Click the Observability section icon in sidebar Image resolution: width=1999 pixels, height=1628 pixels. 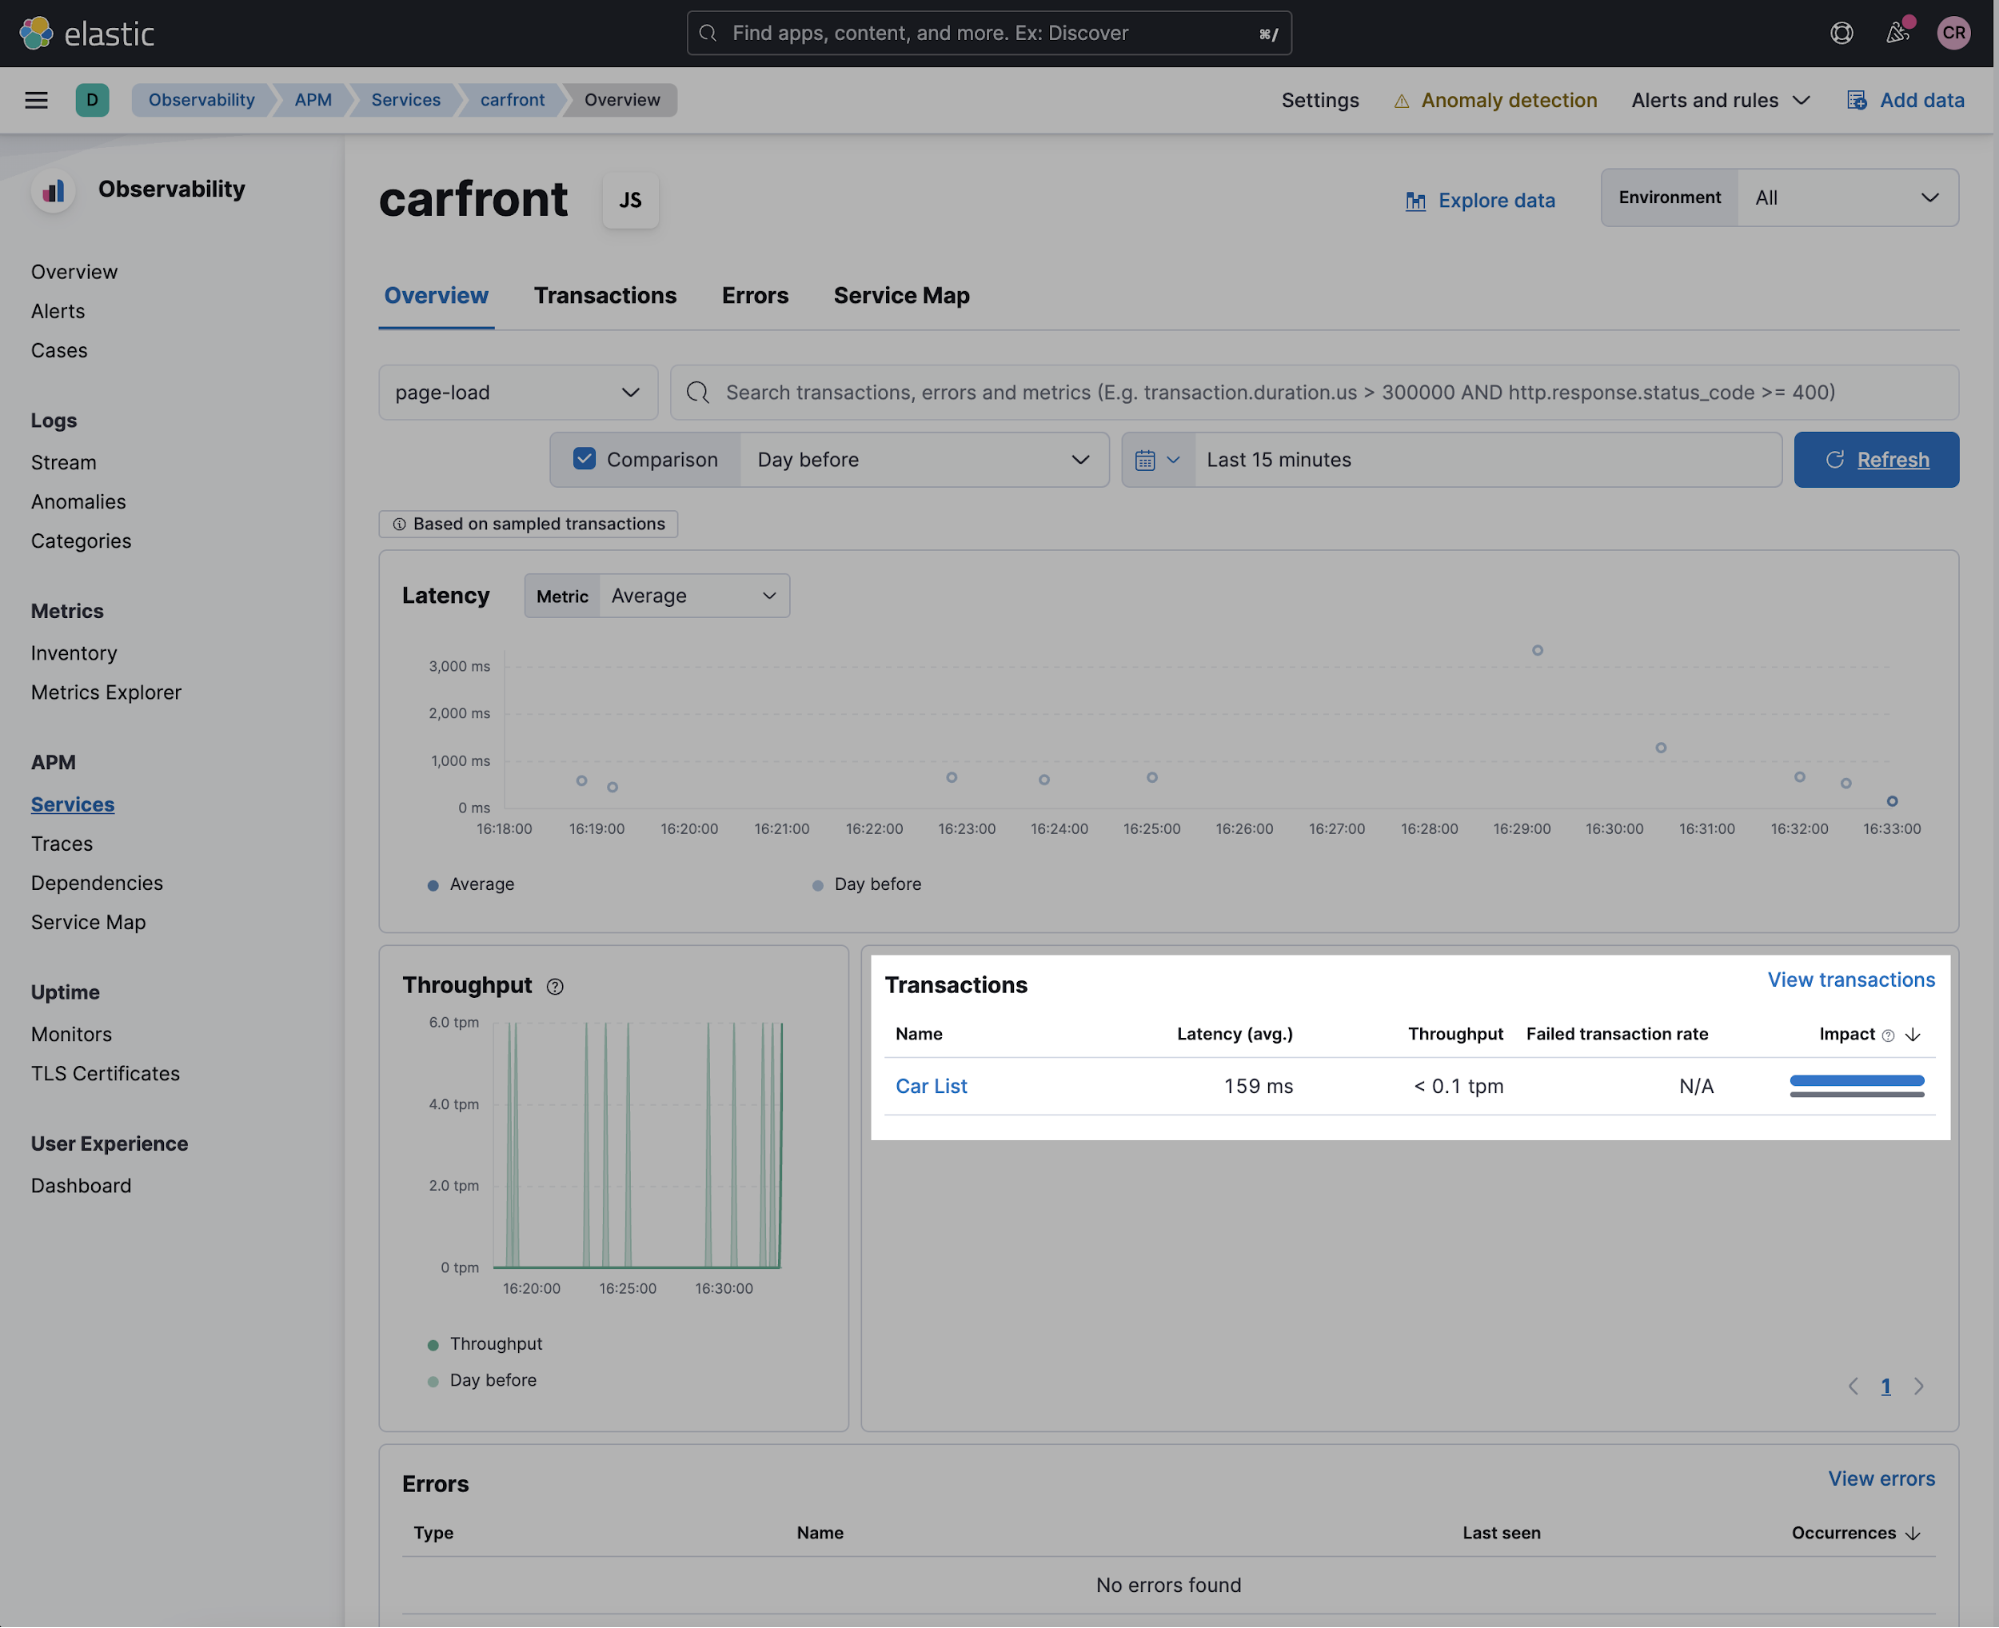click(x=53, y=189)
